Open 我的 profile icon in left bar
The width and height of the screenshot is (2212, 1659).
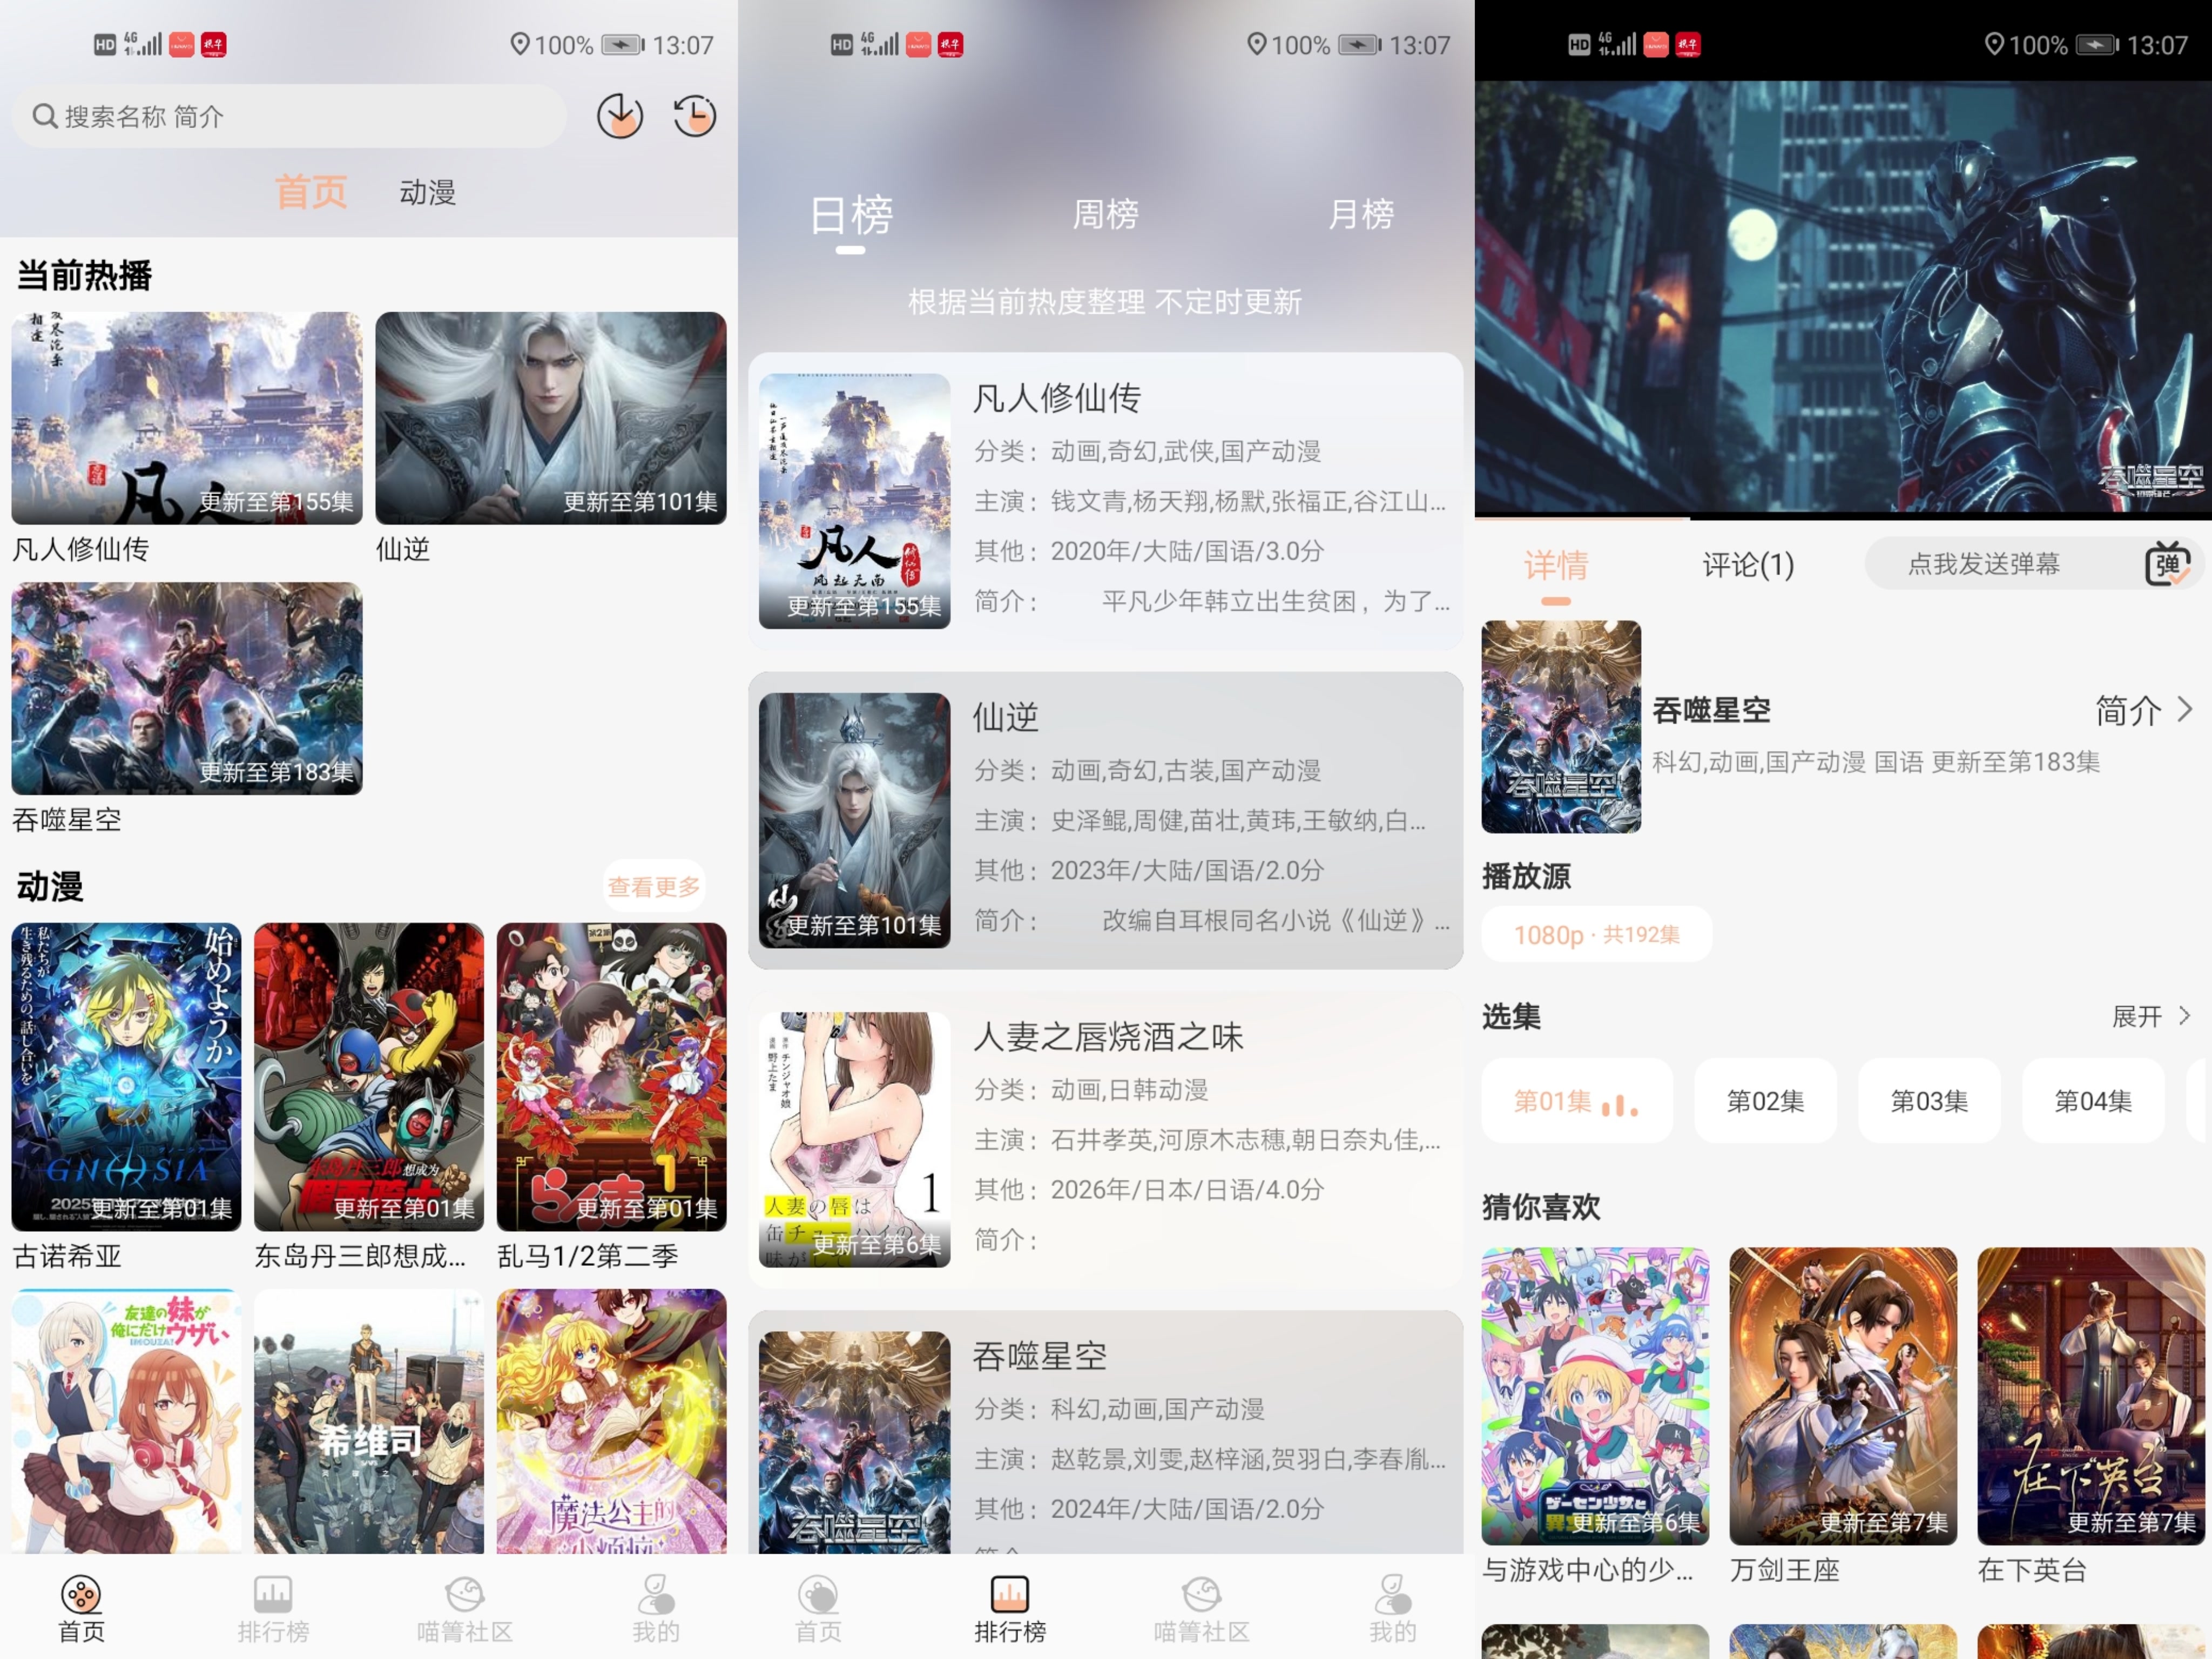655,1594
